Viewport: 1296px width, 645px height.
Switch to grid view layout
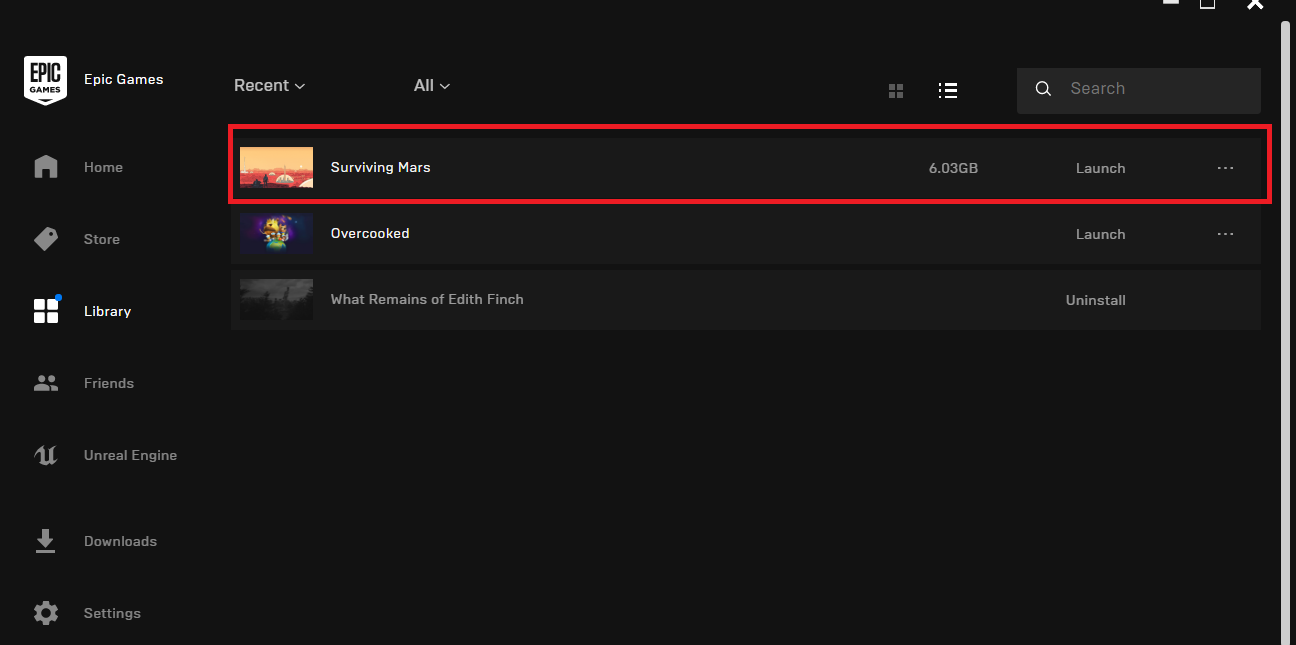[896, 91]
